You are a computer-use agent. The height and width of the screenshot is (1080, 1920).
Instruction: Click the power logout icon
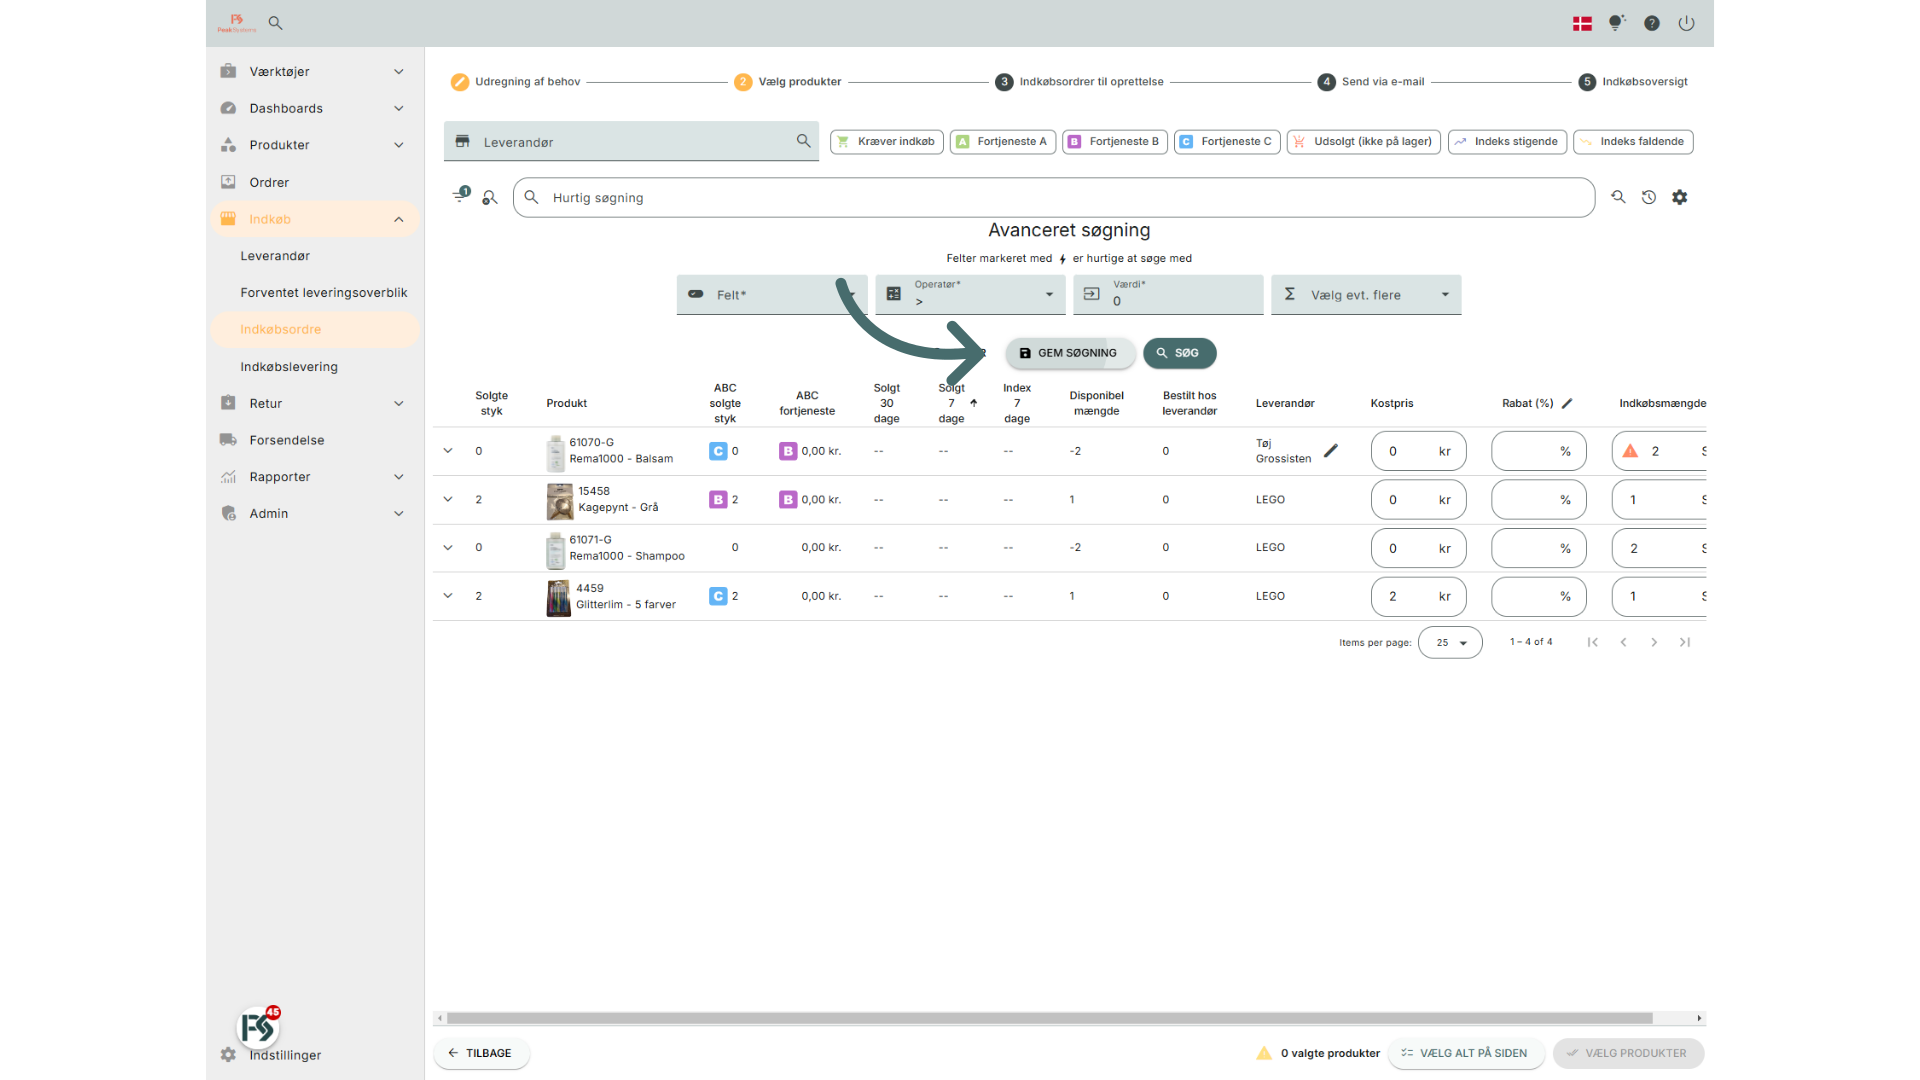click(x=1686, y=23)
